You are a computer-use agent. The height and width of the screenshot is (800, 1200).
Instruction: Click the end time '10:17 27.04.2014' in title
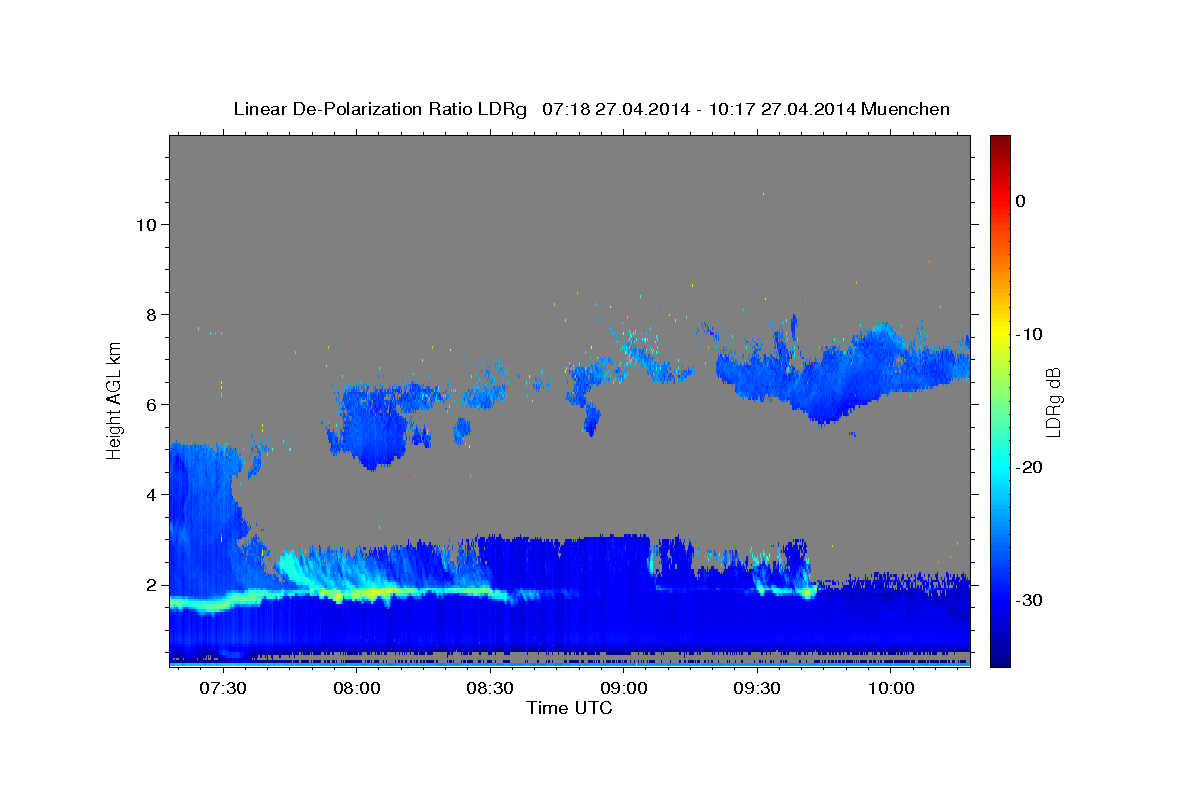coord(781,109)
